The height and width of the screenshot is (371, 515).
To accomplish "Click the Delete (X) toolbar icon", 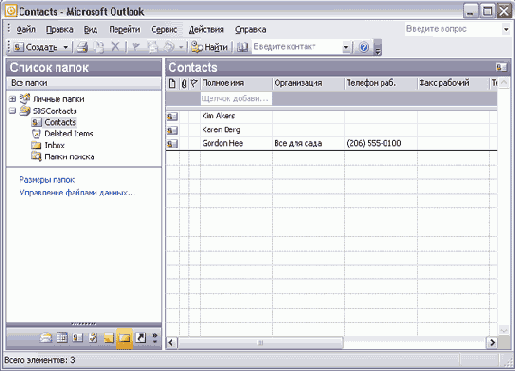I will tap(115, 47).
